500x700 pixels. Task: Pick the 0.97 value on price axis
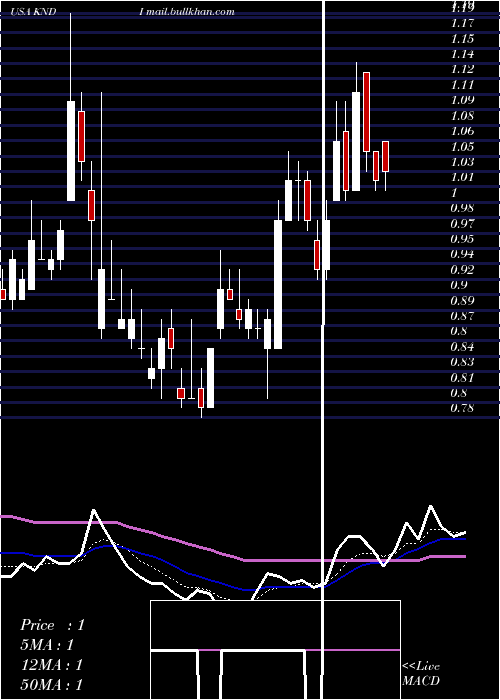coord(462,224)
